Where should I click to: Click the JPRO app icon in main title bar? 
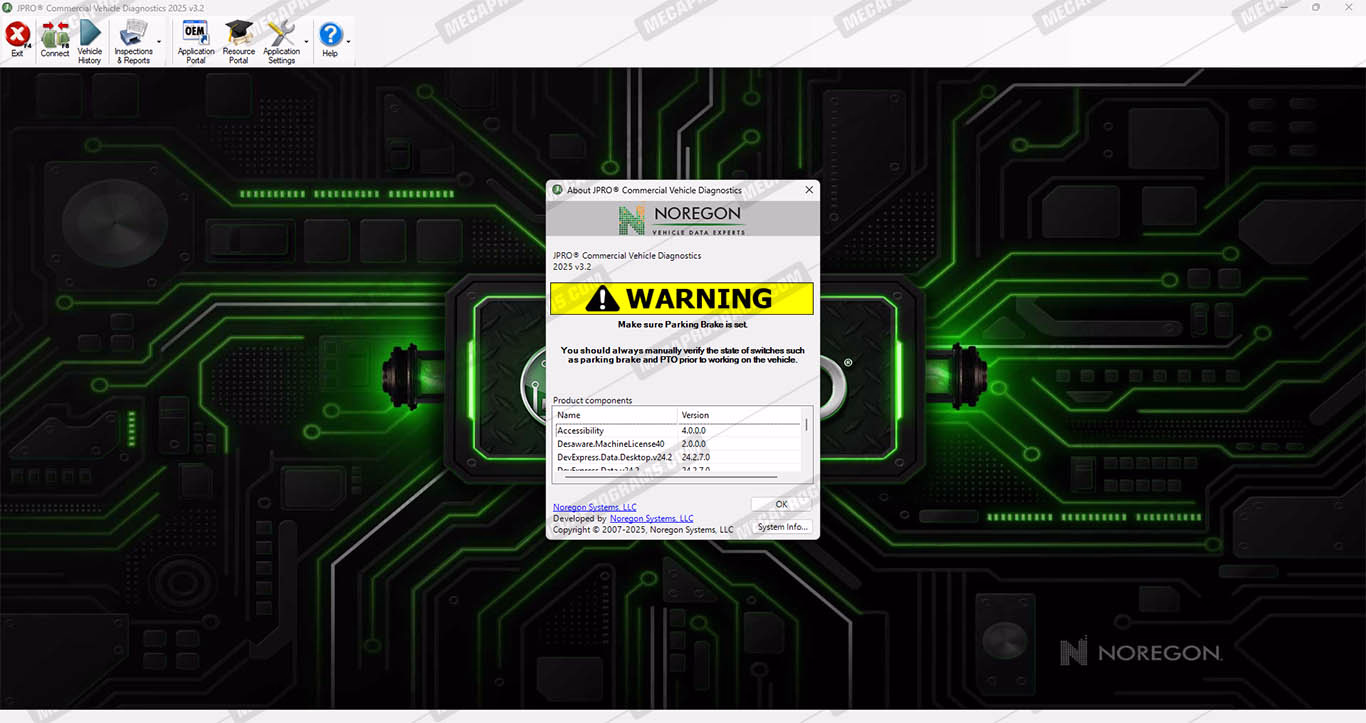point(8,7)
